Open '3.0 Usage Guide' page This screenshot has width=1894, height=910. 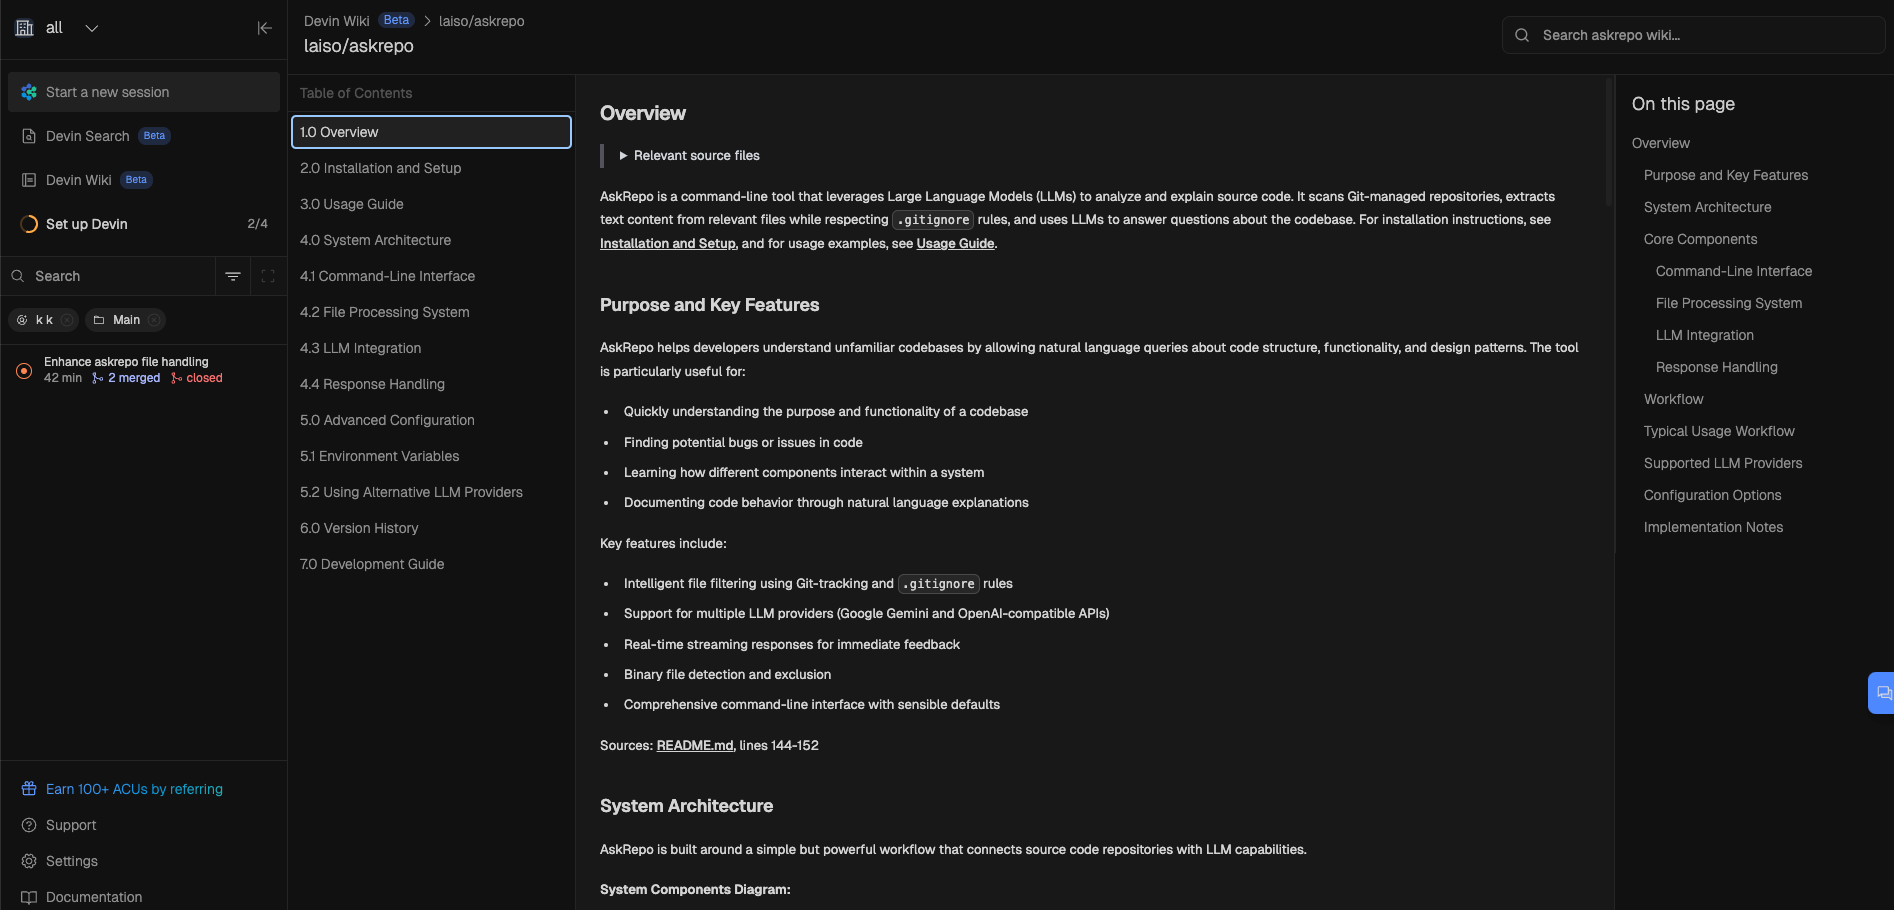431,204
